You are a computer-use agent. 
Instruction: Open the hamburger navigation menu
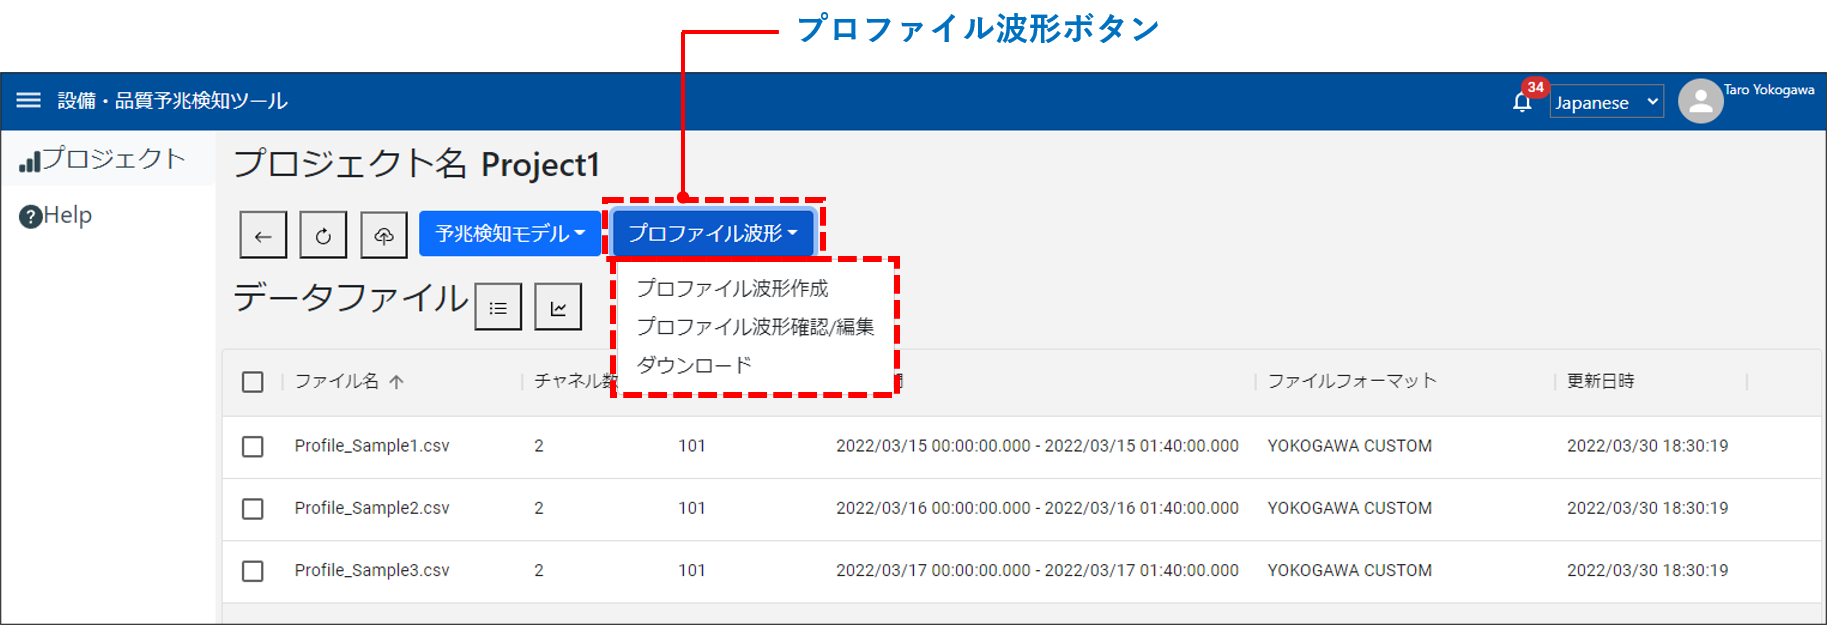pos(28,100)
